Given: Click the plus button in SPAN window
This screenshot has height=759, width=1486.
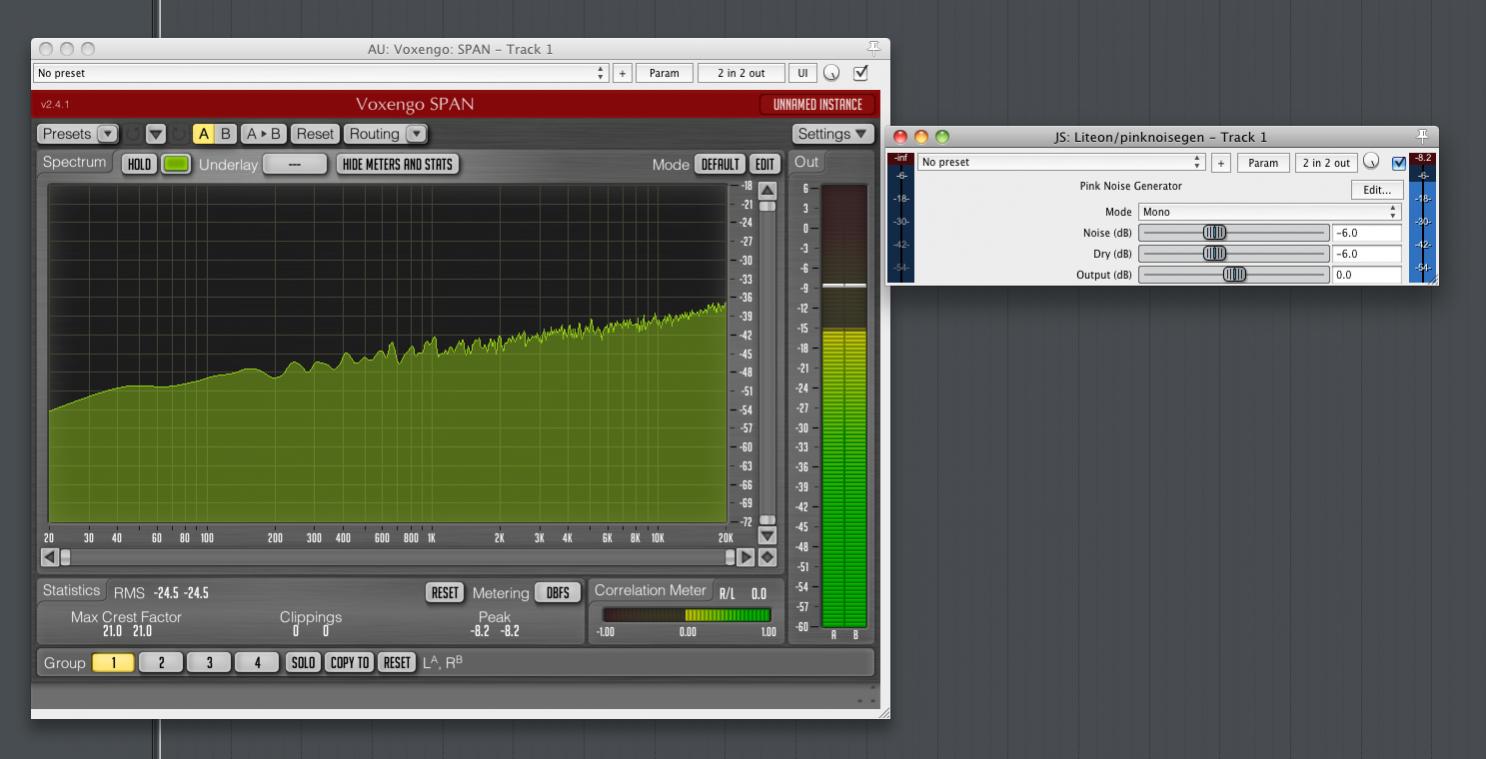Looking at the screenshot, I should pos(622,73).
